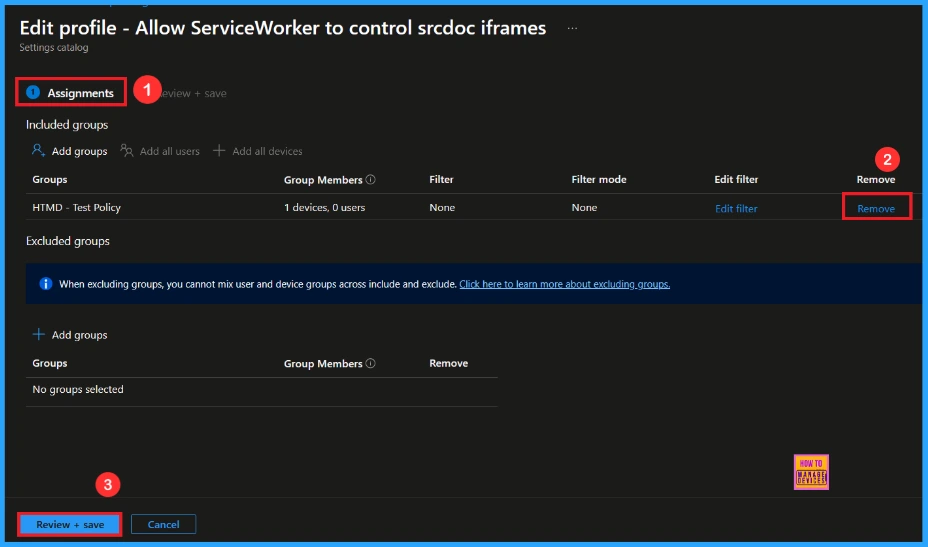928x547 pixels.
Task: Click Add groups under Included groups
Action: 69,151
